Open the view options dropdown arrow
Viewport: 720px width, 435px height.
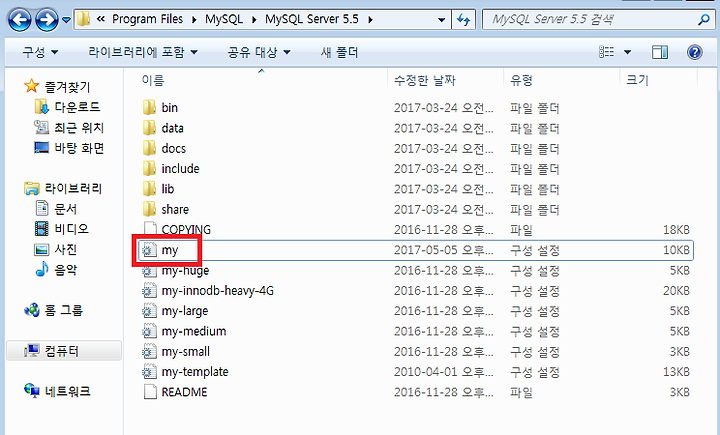627,52
